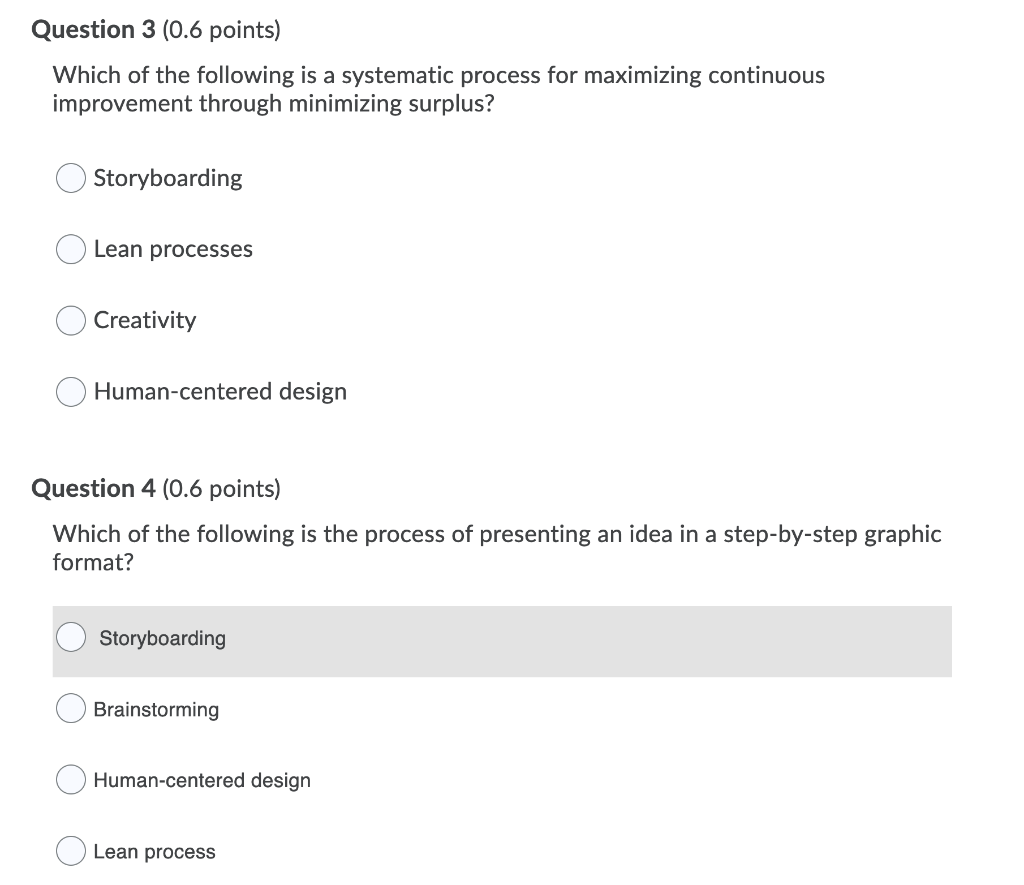Click the question text about minimizing surplus

click(x=438, y=89)
